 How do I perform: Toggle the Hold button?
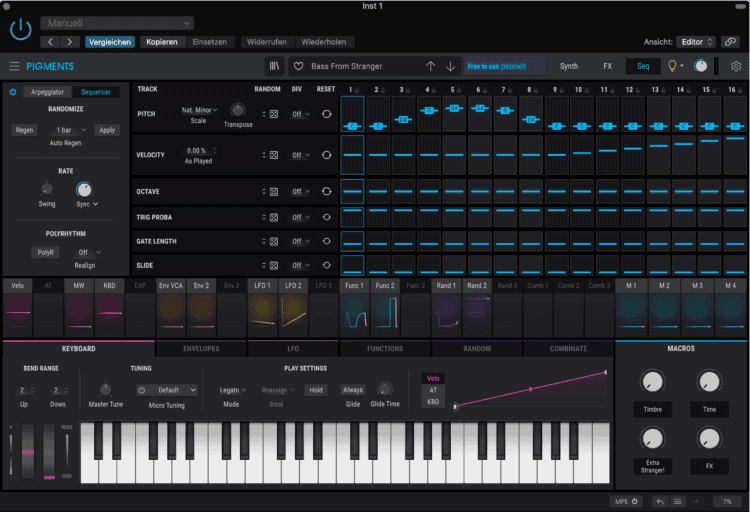click(x=316, y=390)
